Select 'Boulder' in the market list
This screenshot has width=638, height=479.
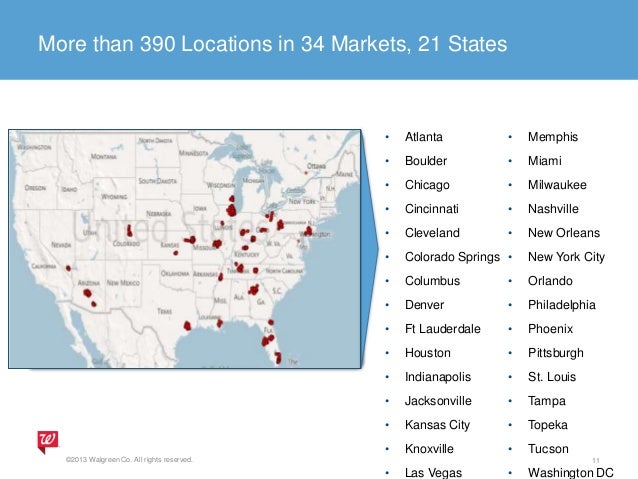pyautogui.click(x=426, y=161)
